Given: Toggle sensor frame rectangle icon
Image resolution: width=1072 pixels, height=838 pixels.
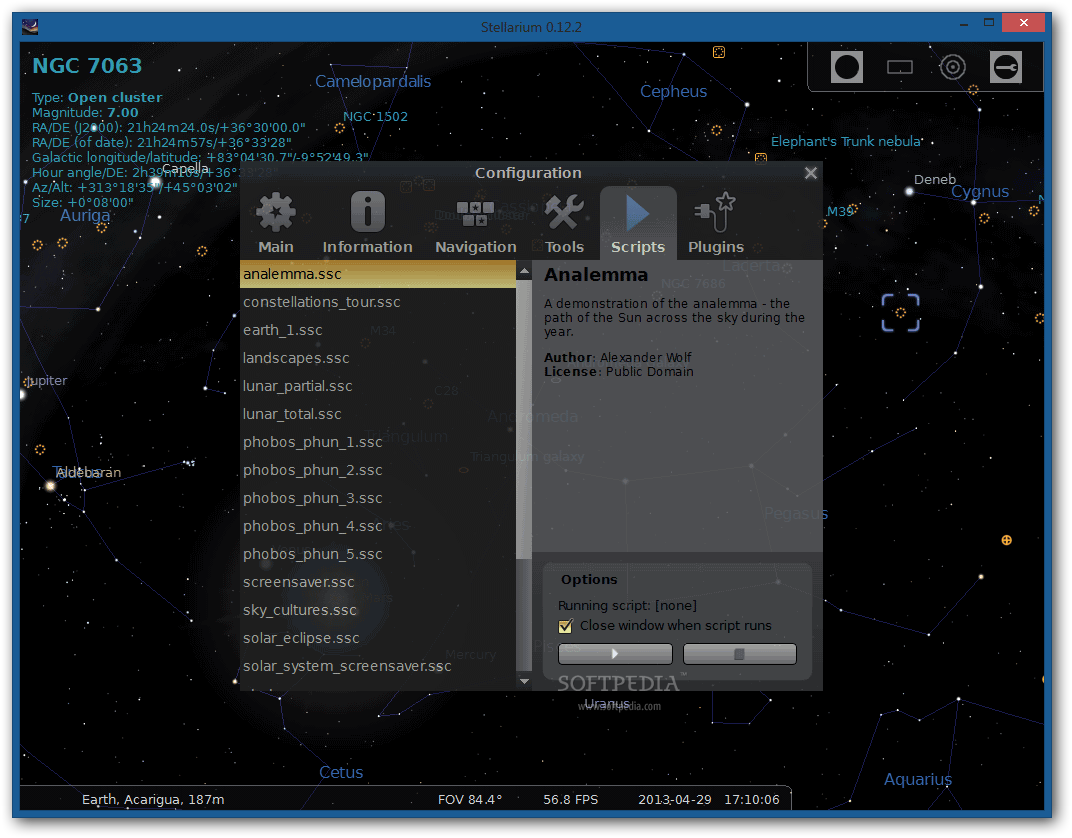Looking at the screenshot, I should tap(900, 67).
